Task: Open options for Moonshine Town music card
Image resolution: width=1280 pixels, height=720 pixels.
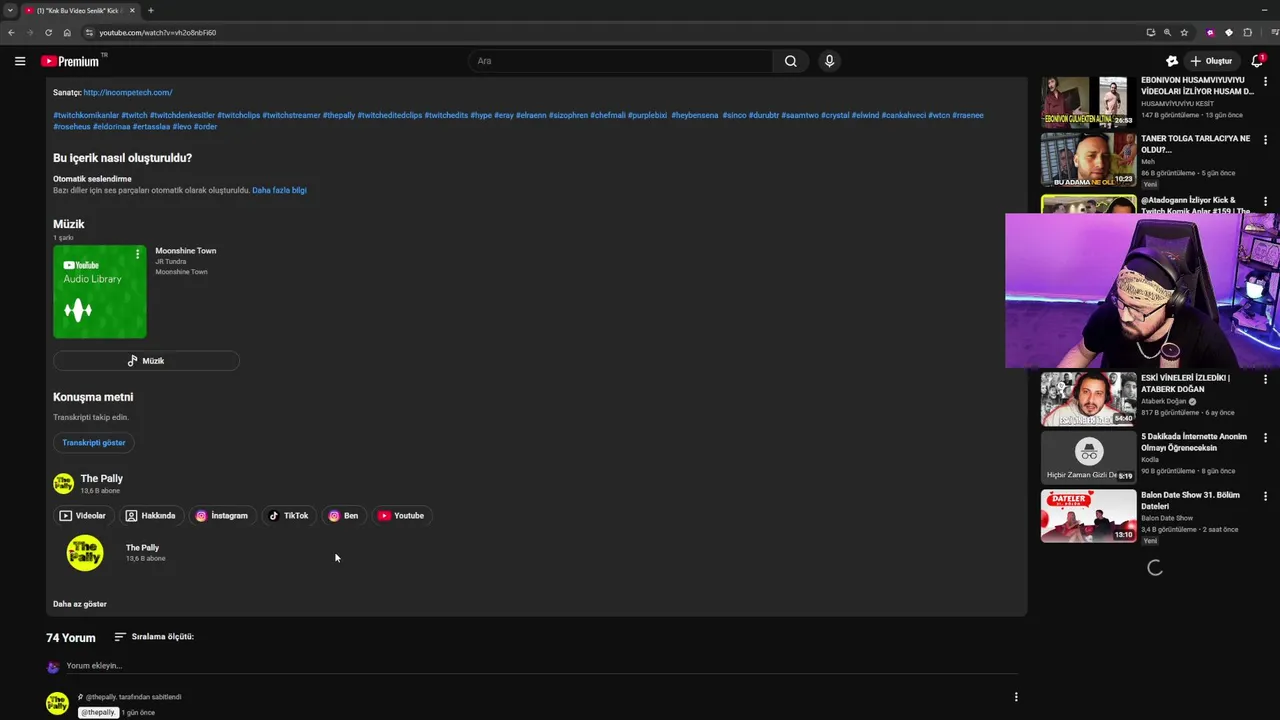Action: pyautogui.click(x=138, y=254)
